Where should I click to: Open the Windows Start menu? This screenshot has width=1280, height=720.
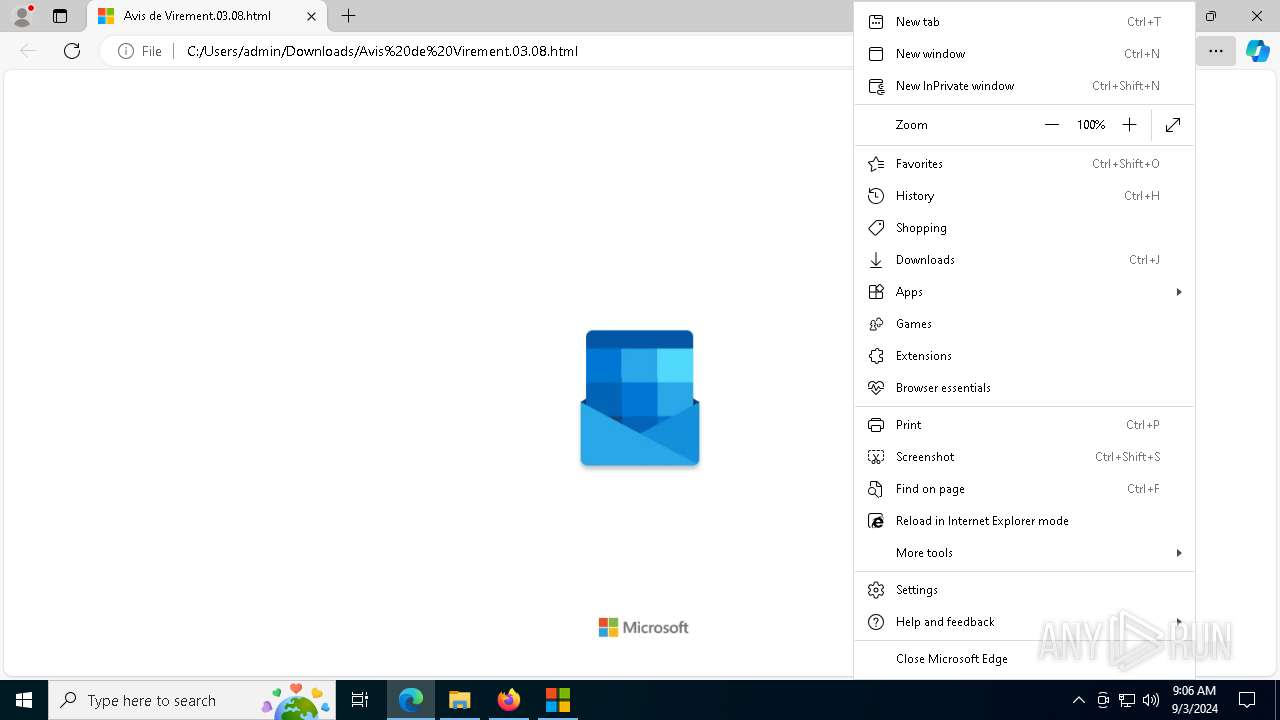24,700
